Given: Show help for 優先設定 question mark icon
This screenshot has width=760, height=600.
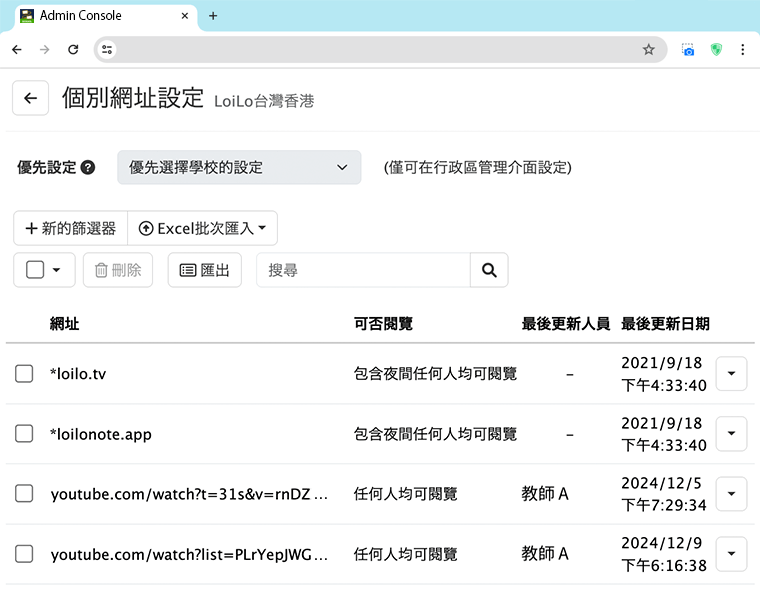Looking at the screenshot, I should (x=88, y=167).
